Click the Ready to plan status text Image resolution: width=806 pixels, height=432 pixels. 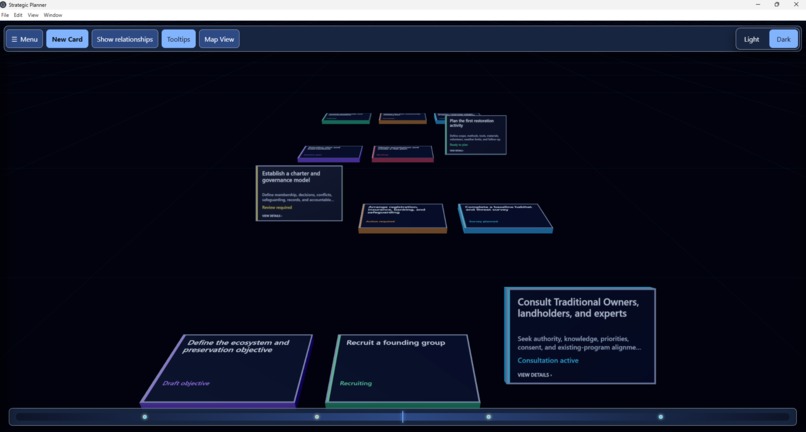point(457,145)
